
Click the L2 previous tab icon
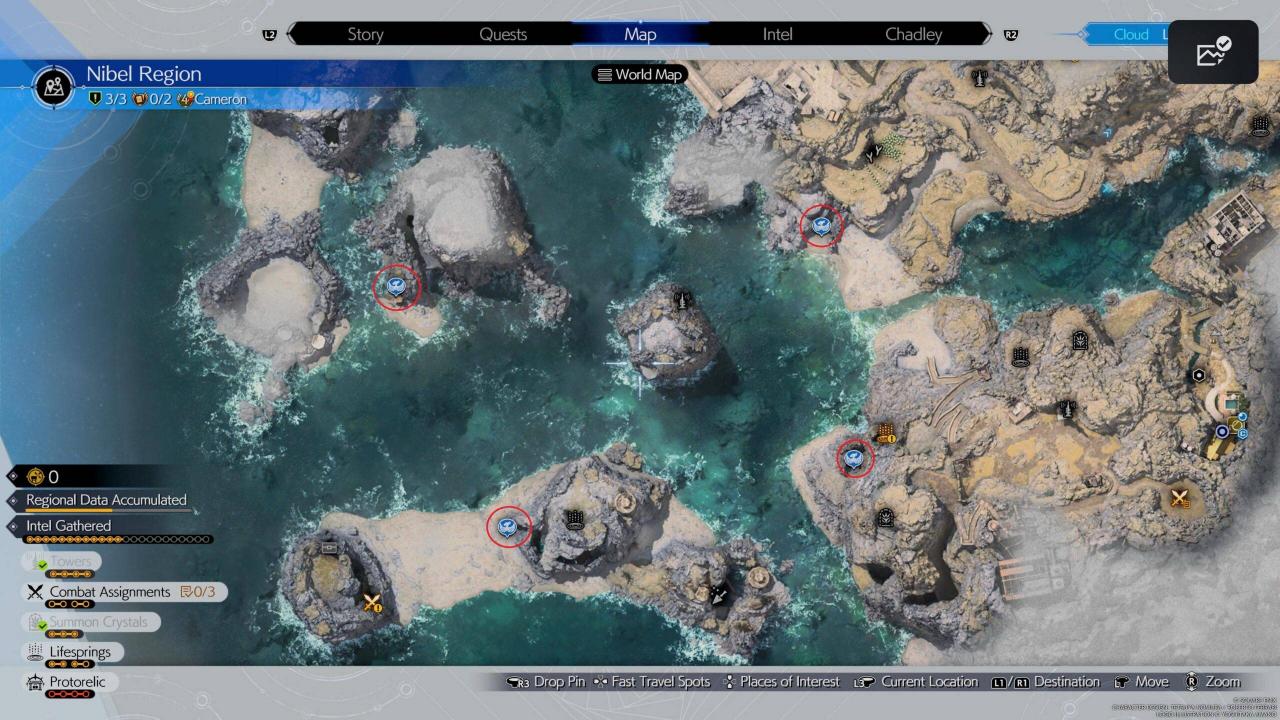pyautogui.click(x=269, y=34)
